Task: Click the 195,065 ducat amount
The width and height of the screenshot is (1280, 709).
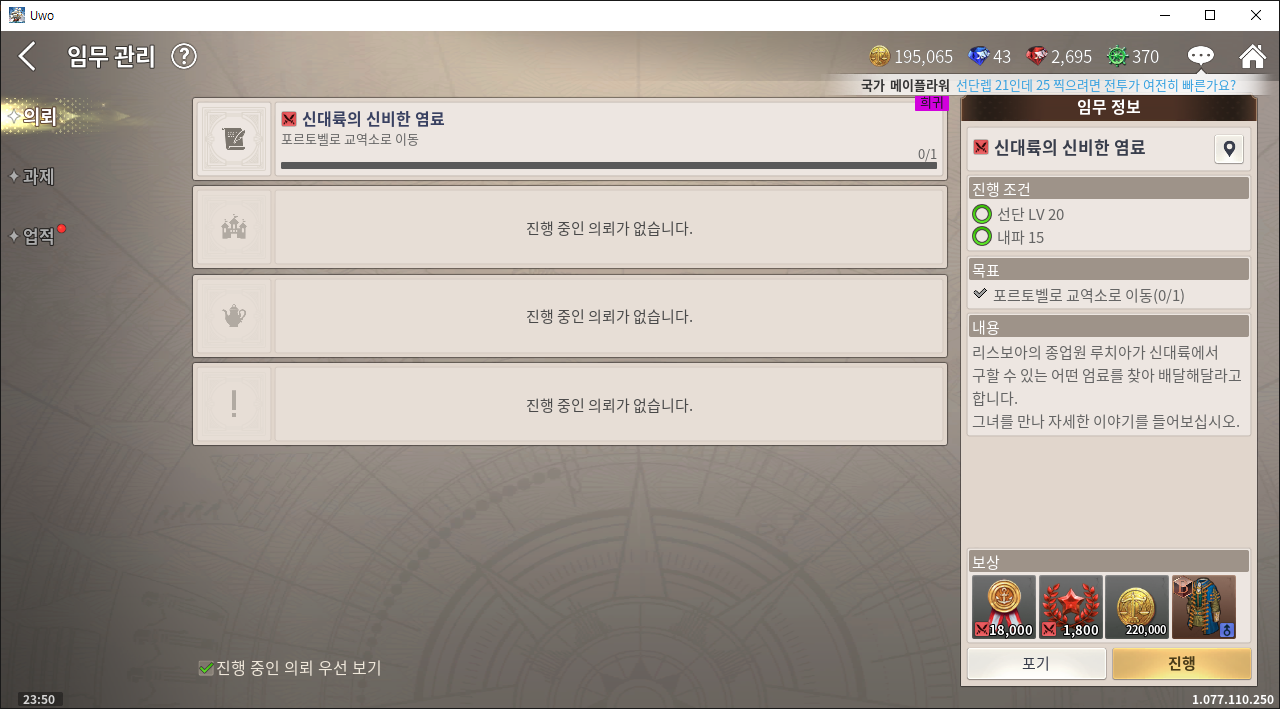Action: (x=924, y=57)
